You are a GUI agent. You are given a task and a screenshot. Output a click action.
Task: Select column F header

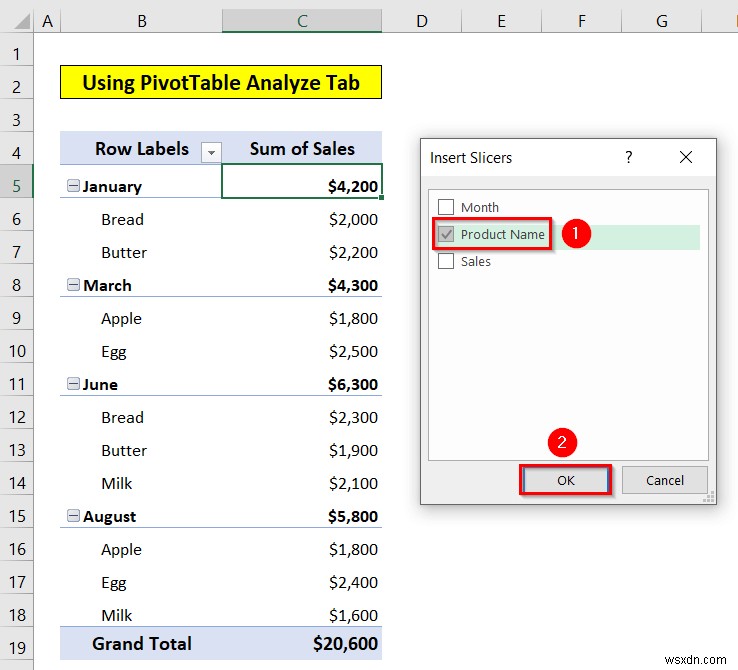tap(582, 21)
